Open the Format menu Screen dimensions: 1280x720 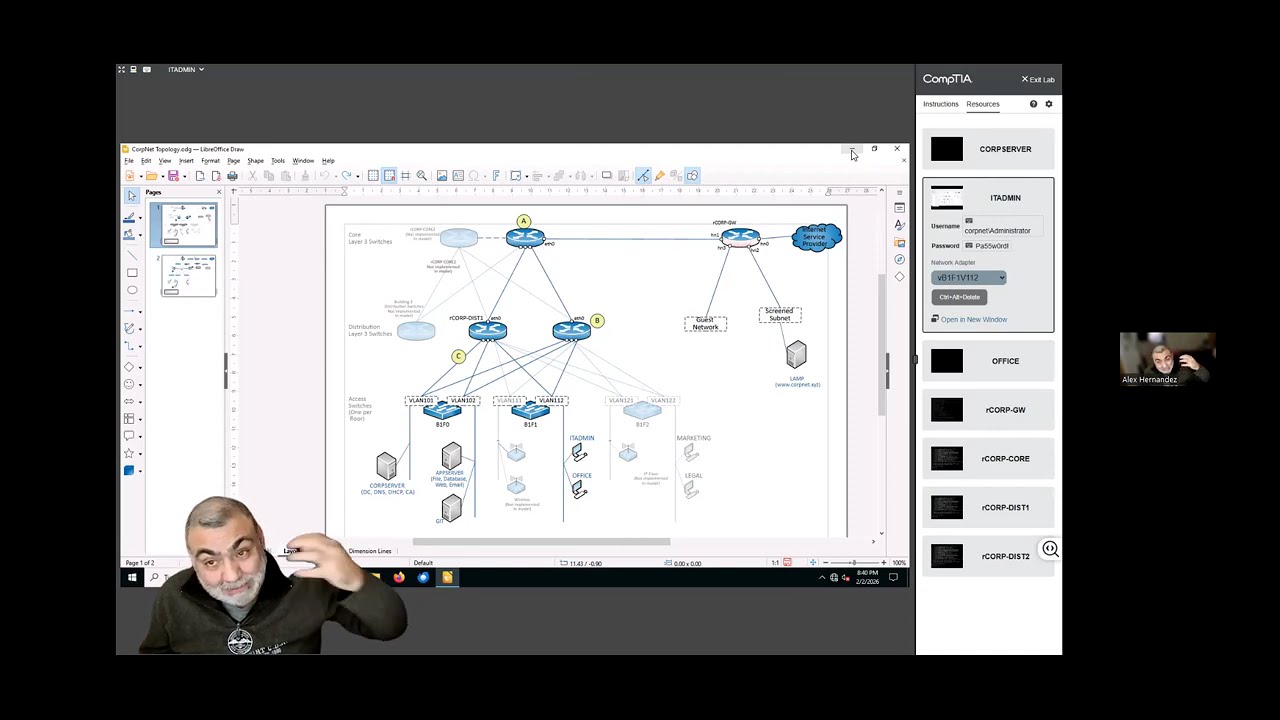click(x=210, y=160)
